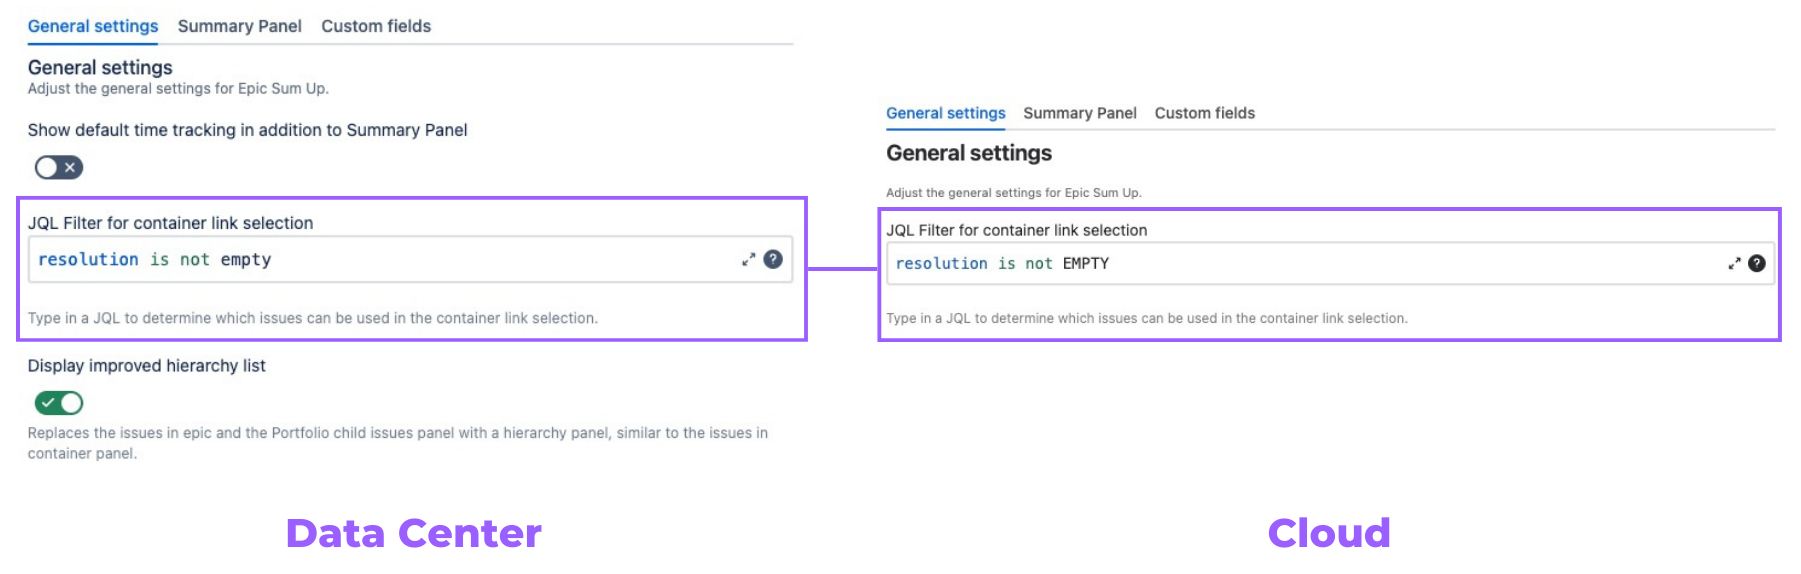
Task: Open General settings tab in Data Center panel
Action: pyautogui.click(x=93, y=26)
